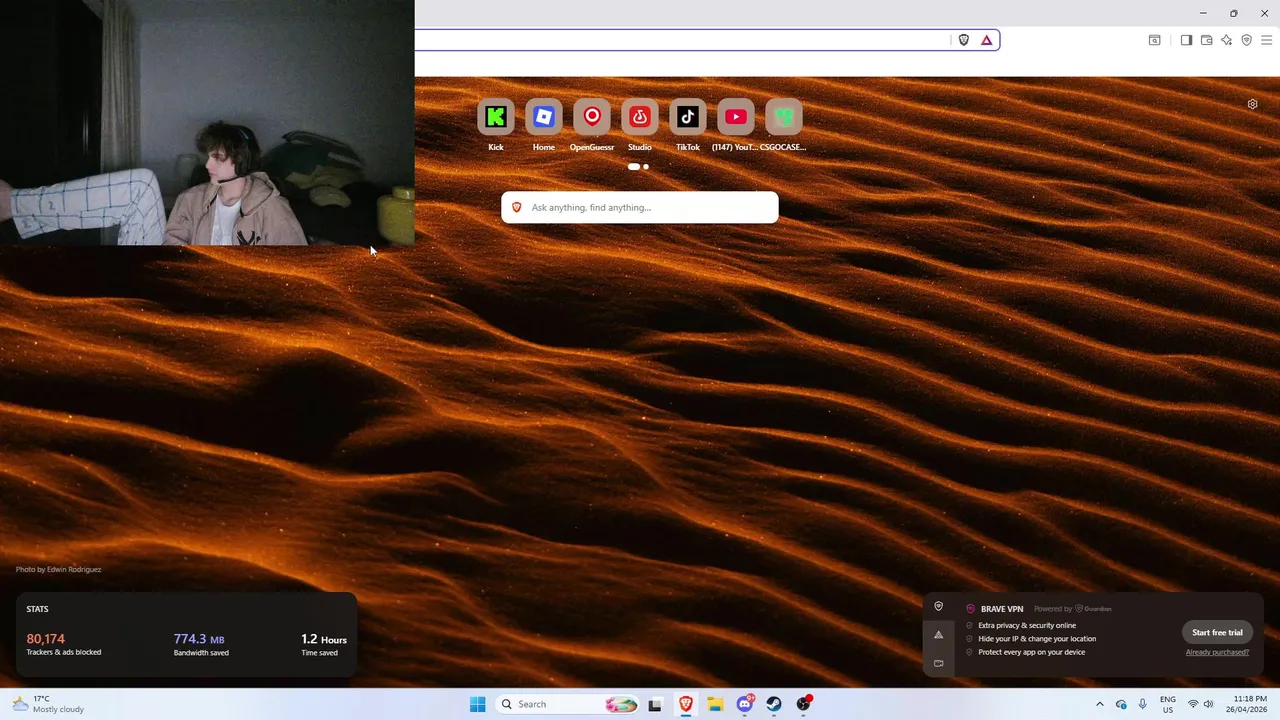This screenshot has height=720, width=1280.
Task: Open the Studio shortcut tile
Action: pyautogui.click(x=640, y=117)
